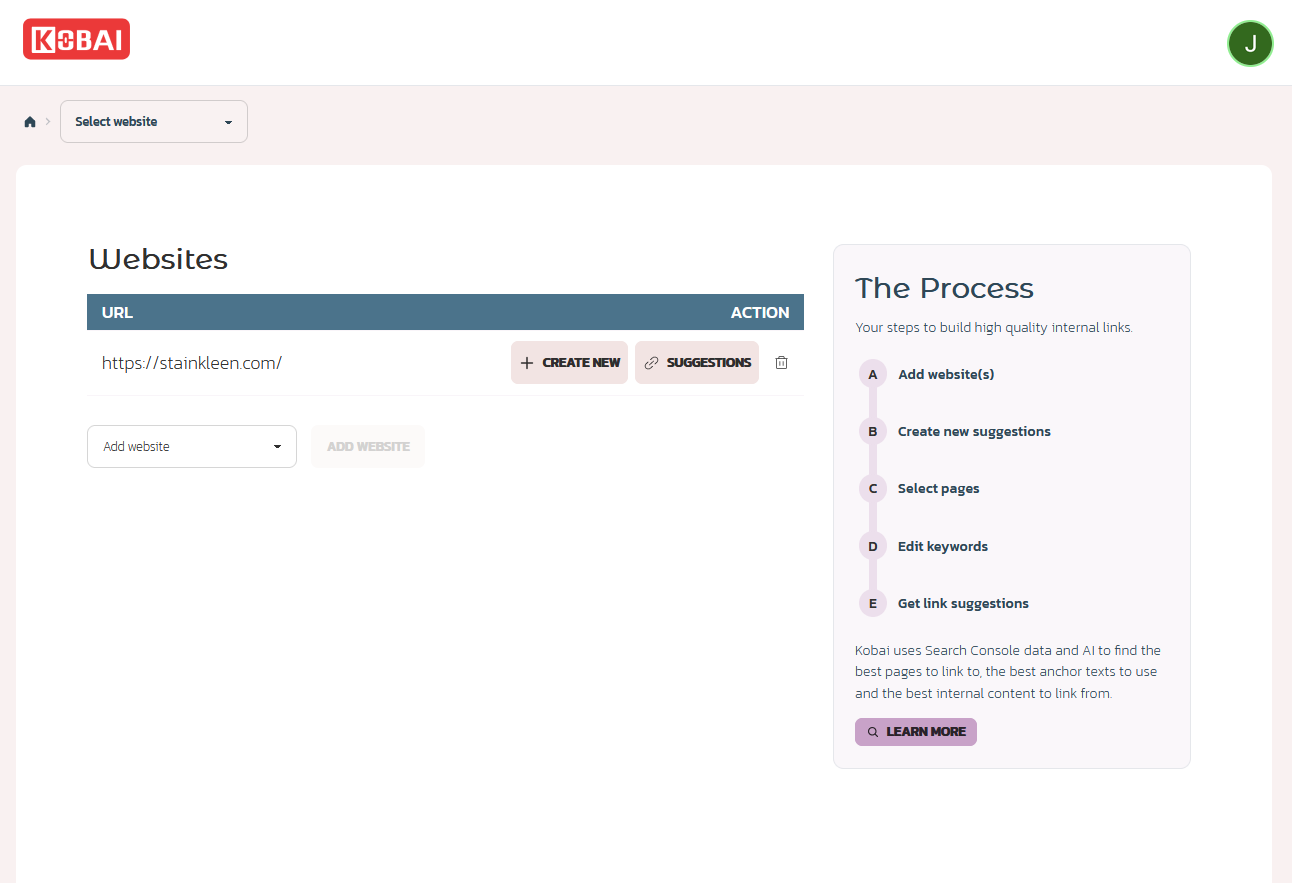Click the Add Website button
The image size is (1292, 883).
[x=368, y=446]
